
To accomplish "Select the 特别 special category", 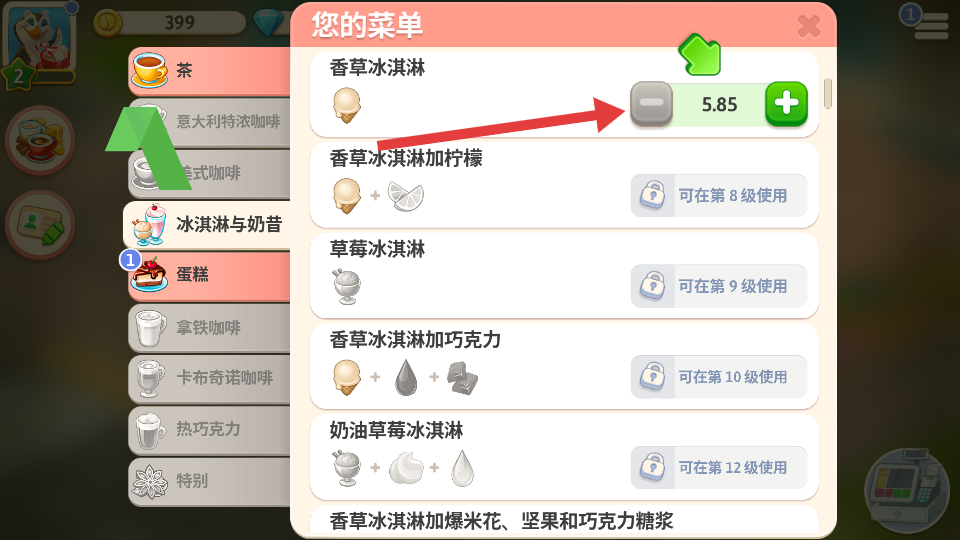I will [209, 481].
